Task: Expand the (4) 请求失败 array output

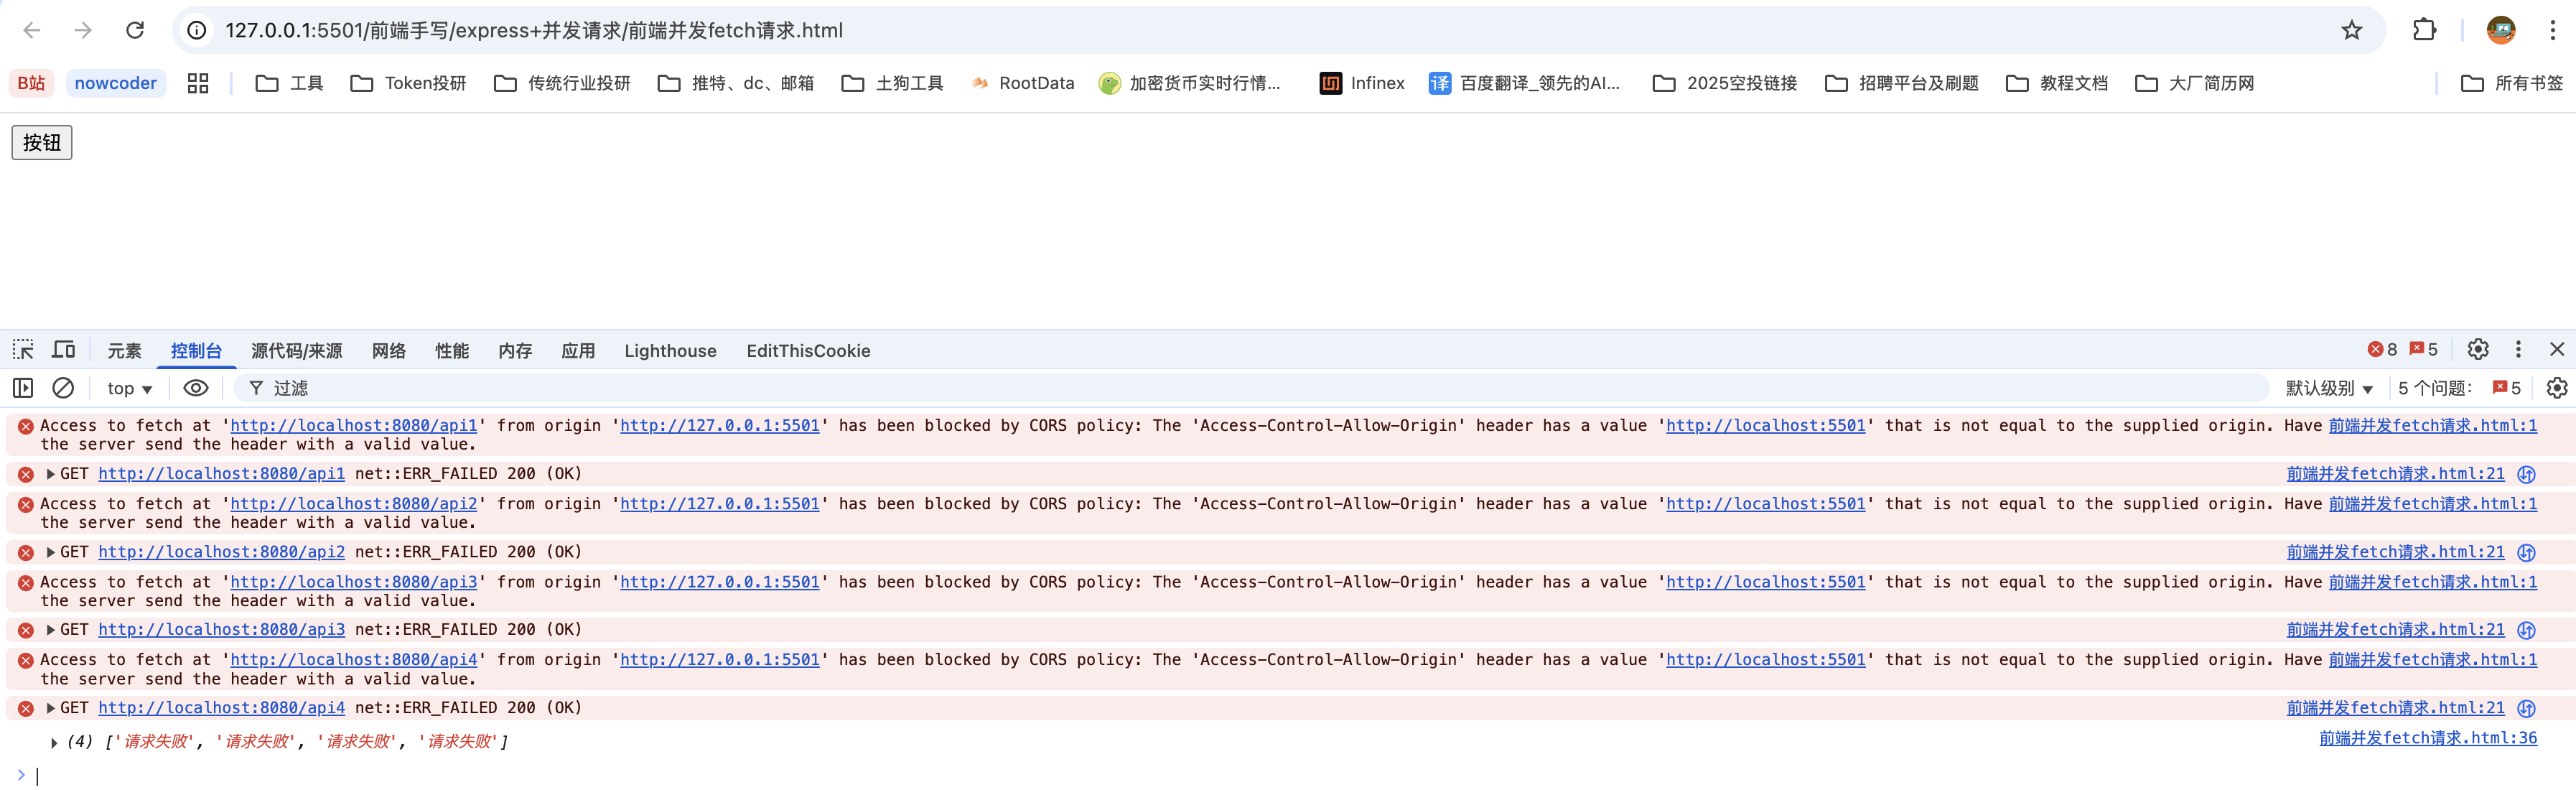Action: click(54, 742)
